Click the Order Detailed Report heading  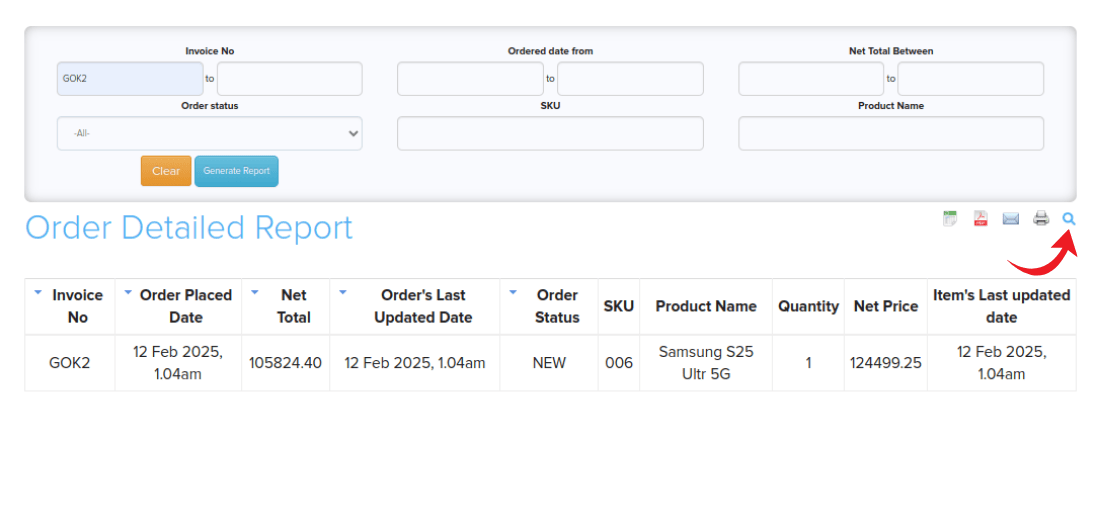189,228
